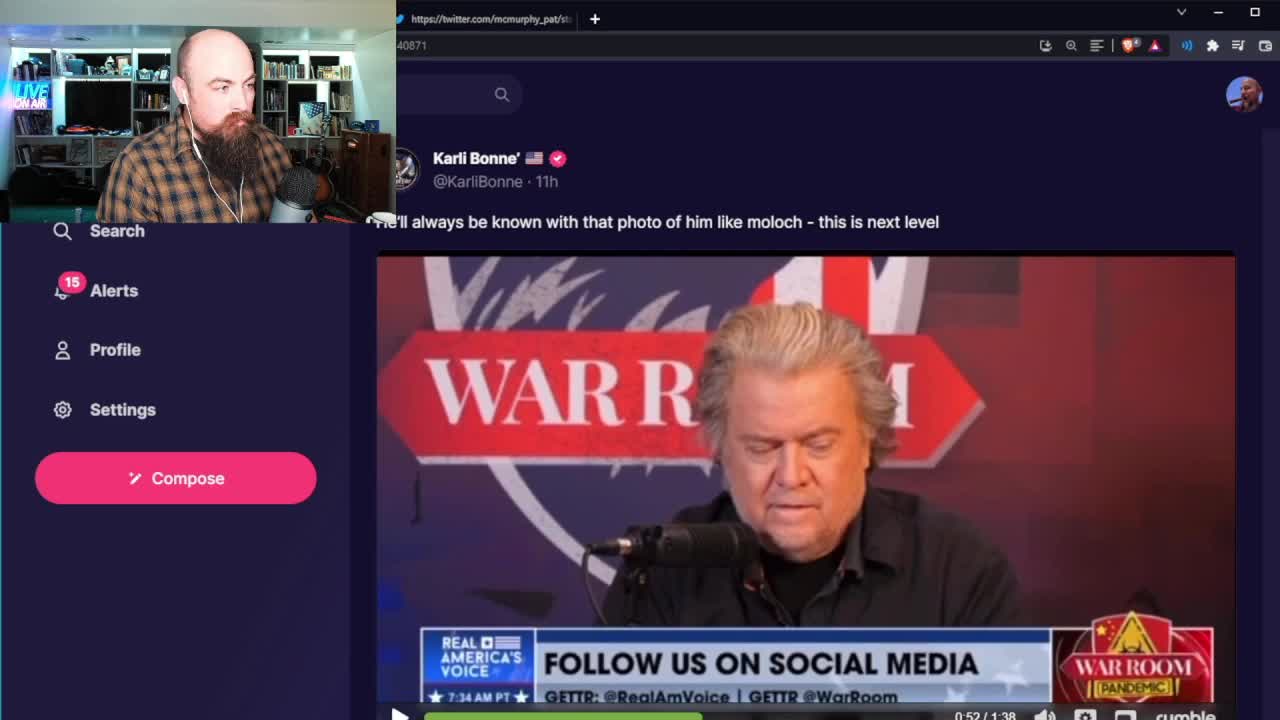The height and width of the screenshot is (720, 1280).
Task: Click the video time display 0:52 / 1:38
Action: click(x=985, y=716)
